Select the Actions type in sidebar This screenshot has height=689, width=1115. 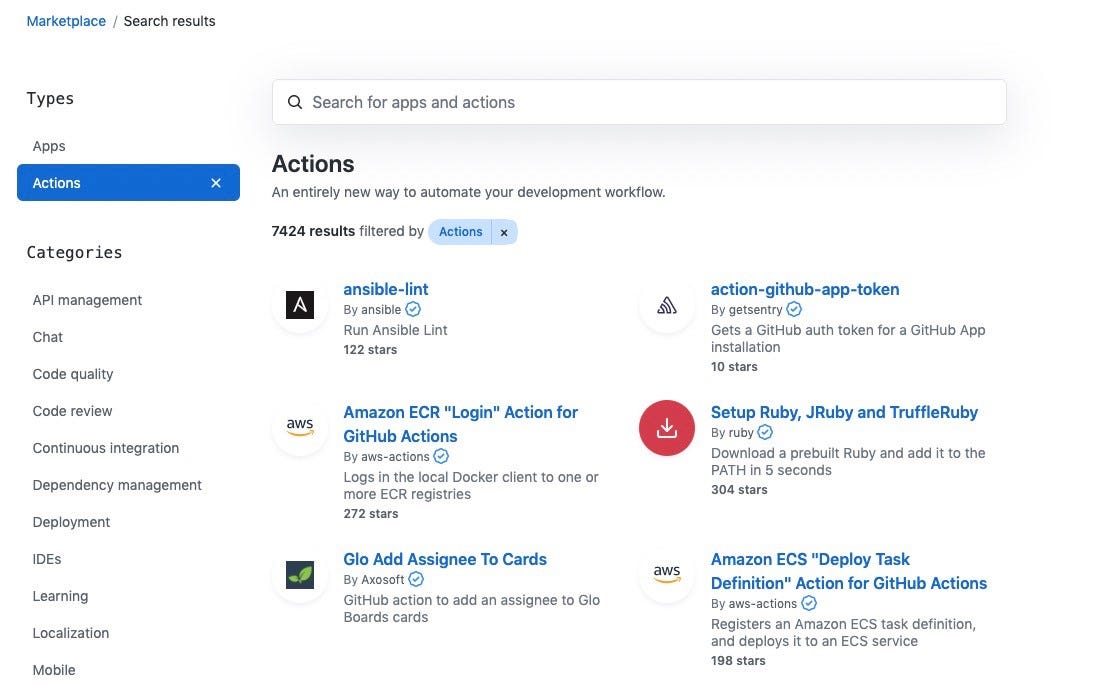coord(128,183)
